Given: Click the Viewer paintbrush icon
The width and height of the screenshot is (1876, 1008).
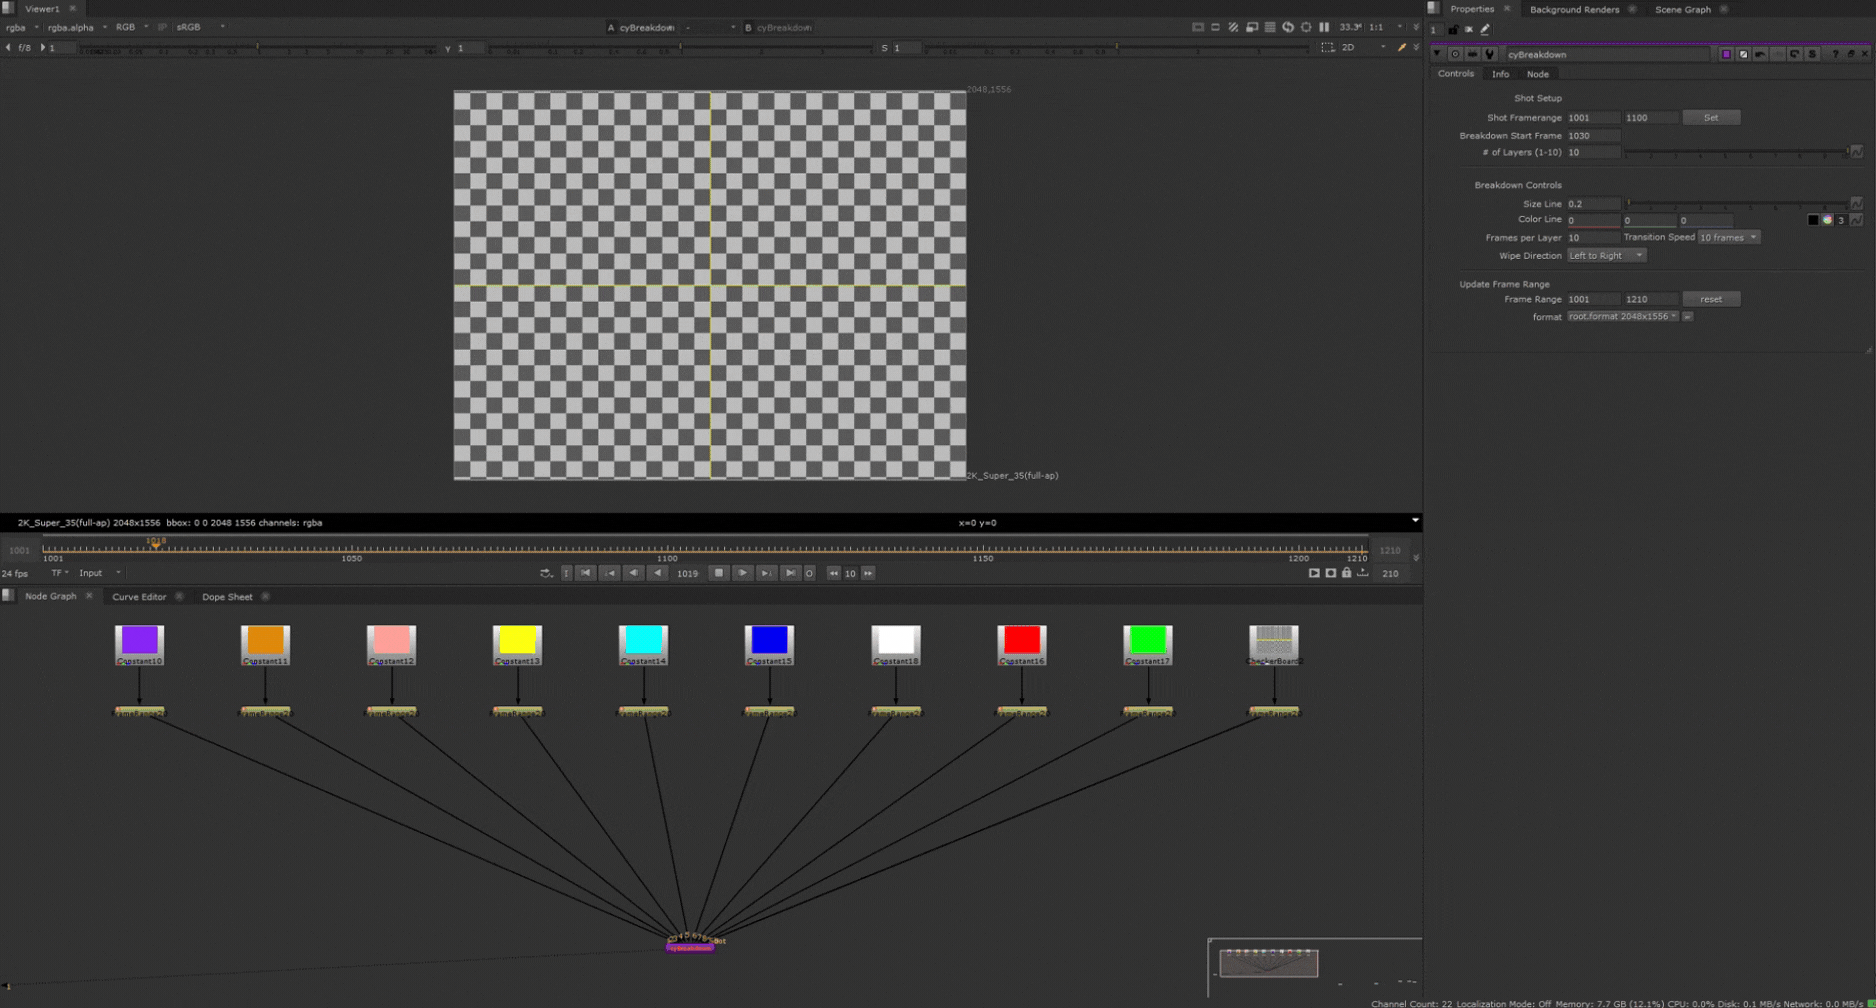Looking at the screenshot, I should pos(1401,47).
